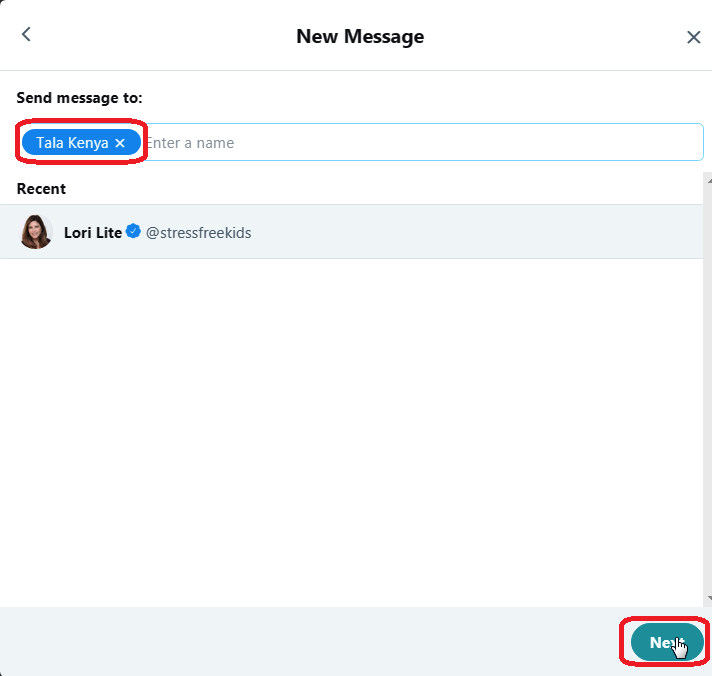Click the scrollbar up arrow
The width and height of the screenshot is (712, 676).
[x=708, y=181]
